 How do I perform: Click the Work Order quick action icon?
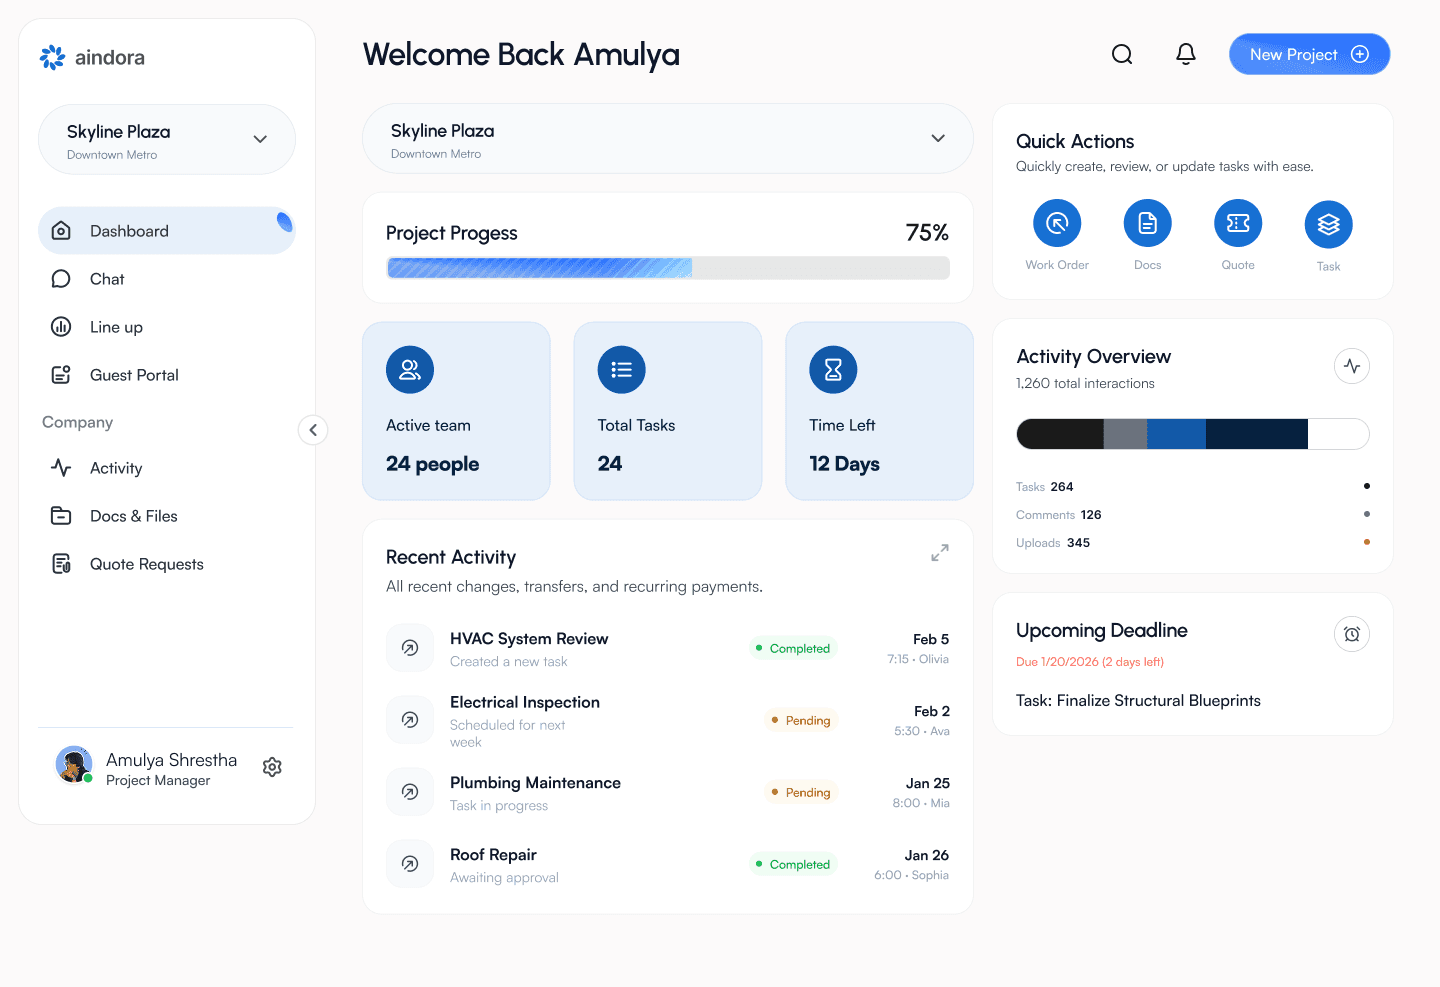(x=1057, y=223)
